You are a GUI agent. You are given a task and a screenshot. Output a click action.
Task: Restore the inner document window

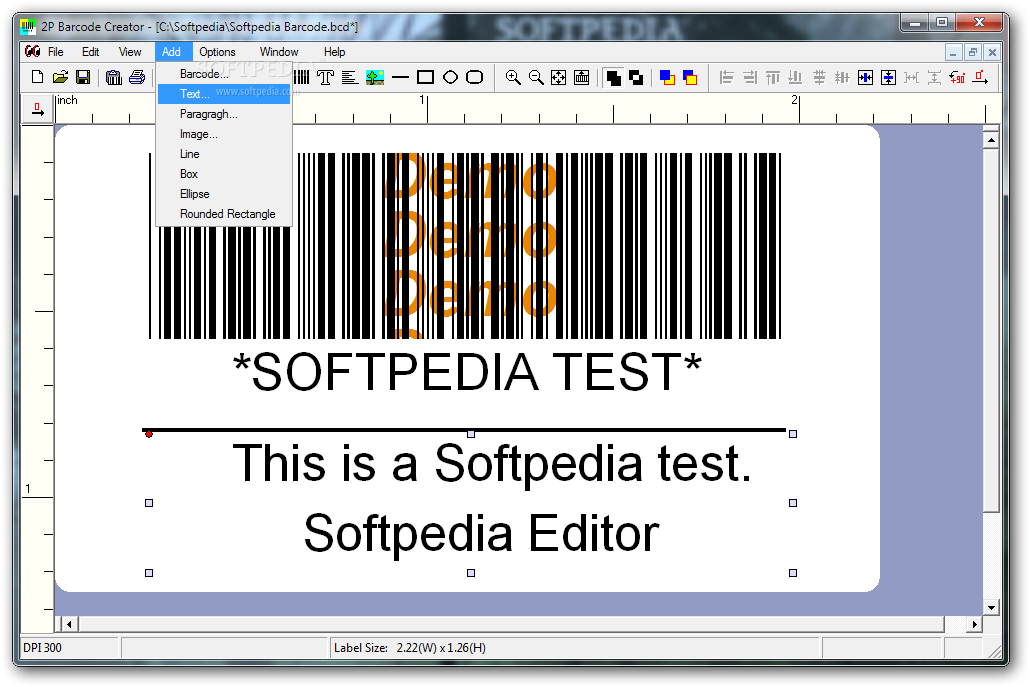pyautogui.click(x=973, y=53)
